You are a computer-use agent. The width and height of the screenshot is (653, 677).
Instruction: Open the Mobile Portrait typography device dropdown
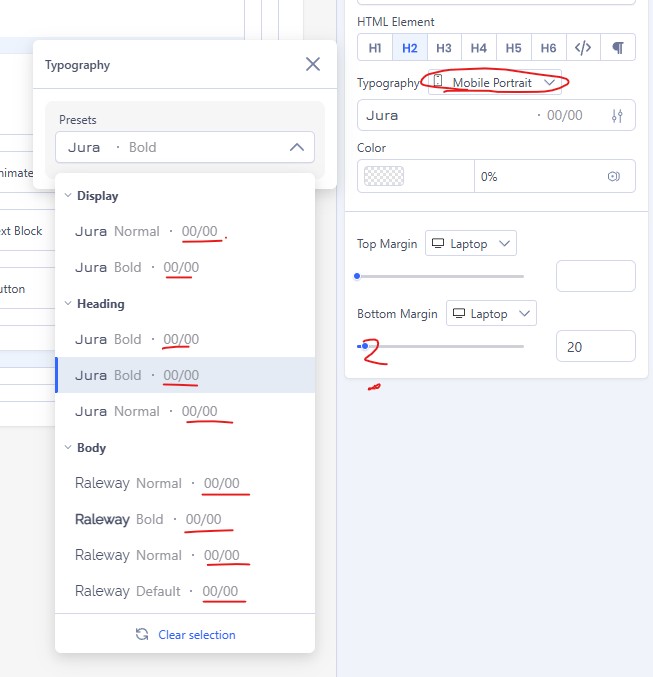tap(494, 82)
